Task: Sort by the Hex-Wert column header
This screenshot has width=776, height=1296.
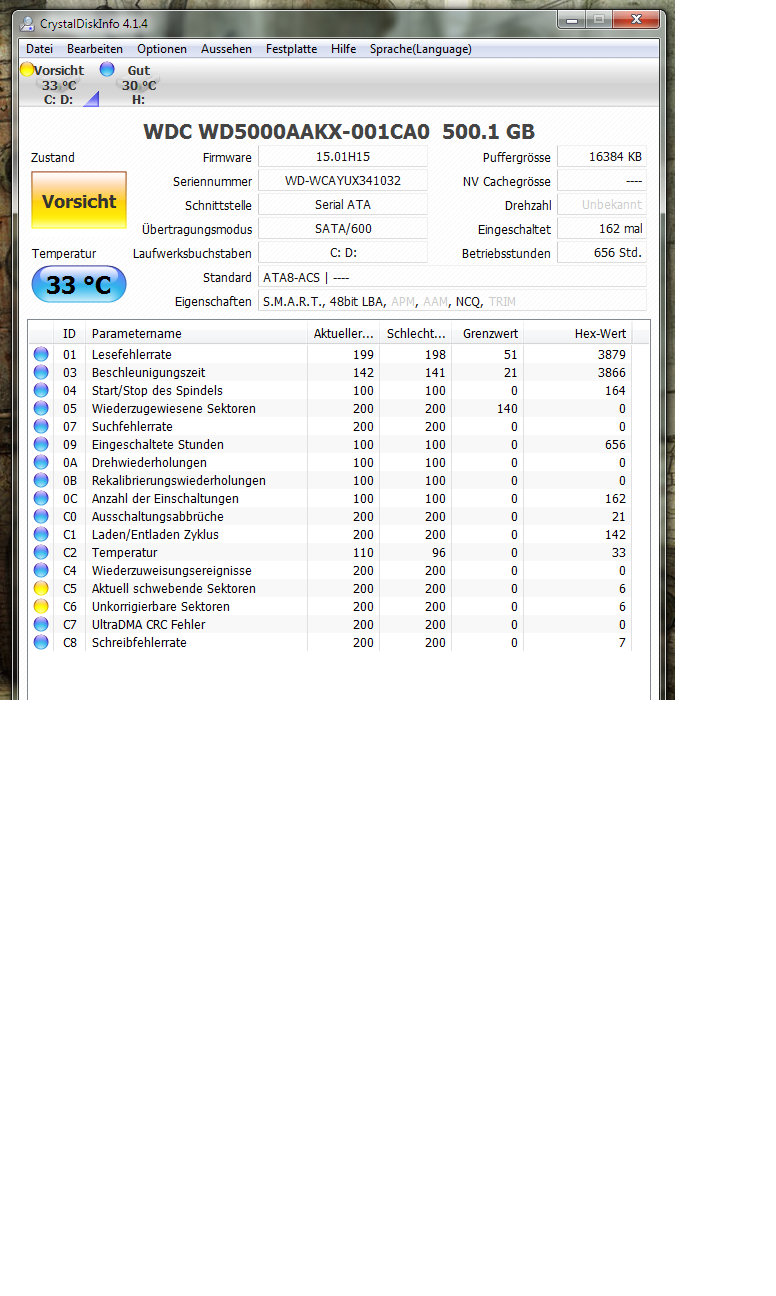Action: (x=577, y=334)
